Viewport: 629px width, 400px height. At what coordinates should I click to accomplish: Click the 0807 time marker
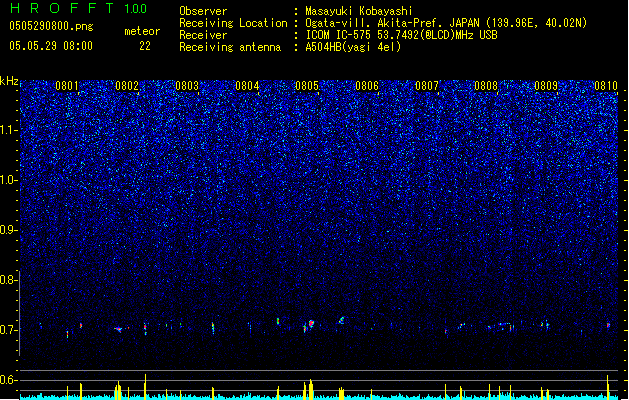(x=427, y=86)
